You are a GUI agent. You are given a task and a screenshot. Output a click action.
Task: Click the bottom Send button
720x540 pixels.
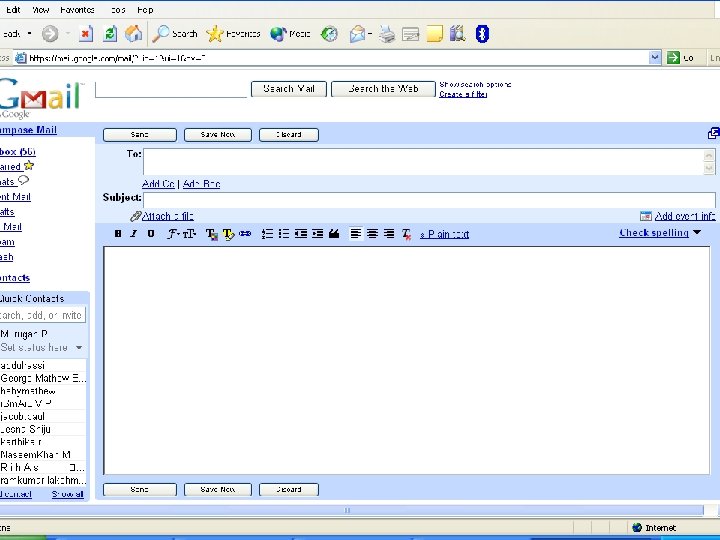pyautogui.click(x=140, y=489)
